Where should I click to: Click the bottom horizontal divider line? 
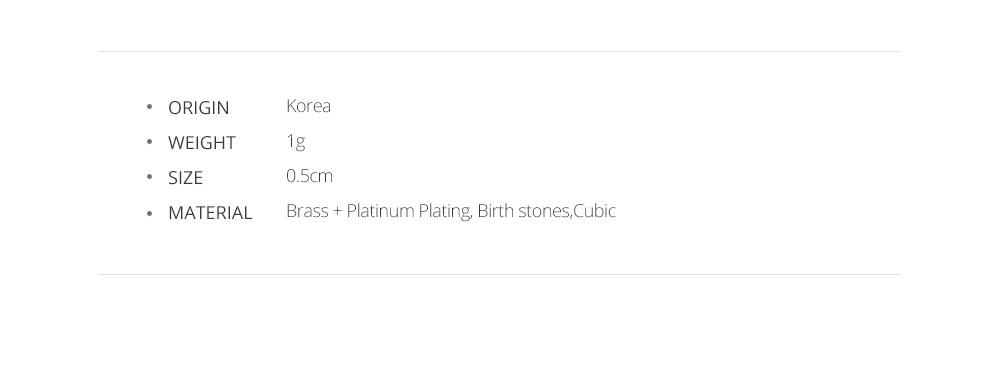tap(499, 275)
